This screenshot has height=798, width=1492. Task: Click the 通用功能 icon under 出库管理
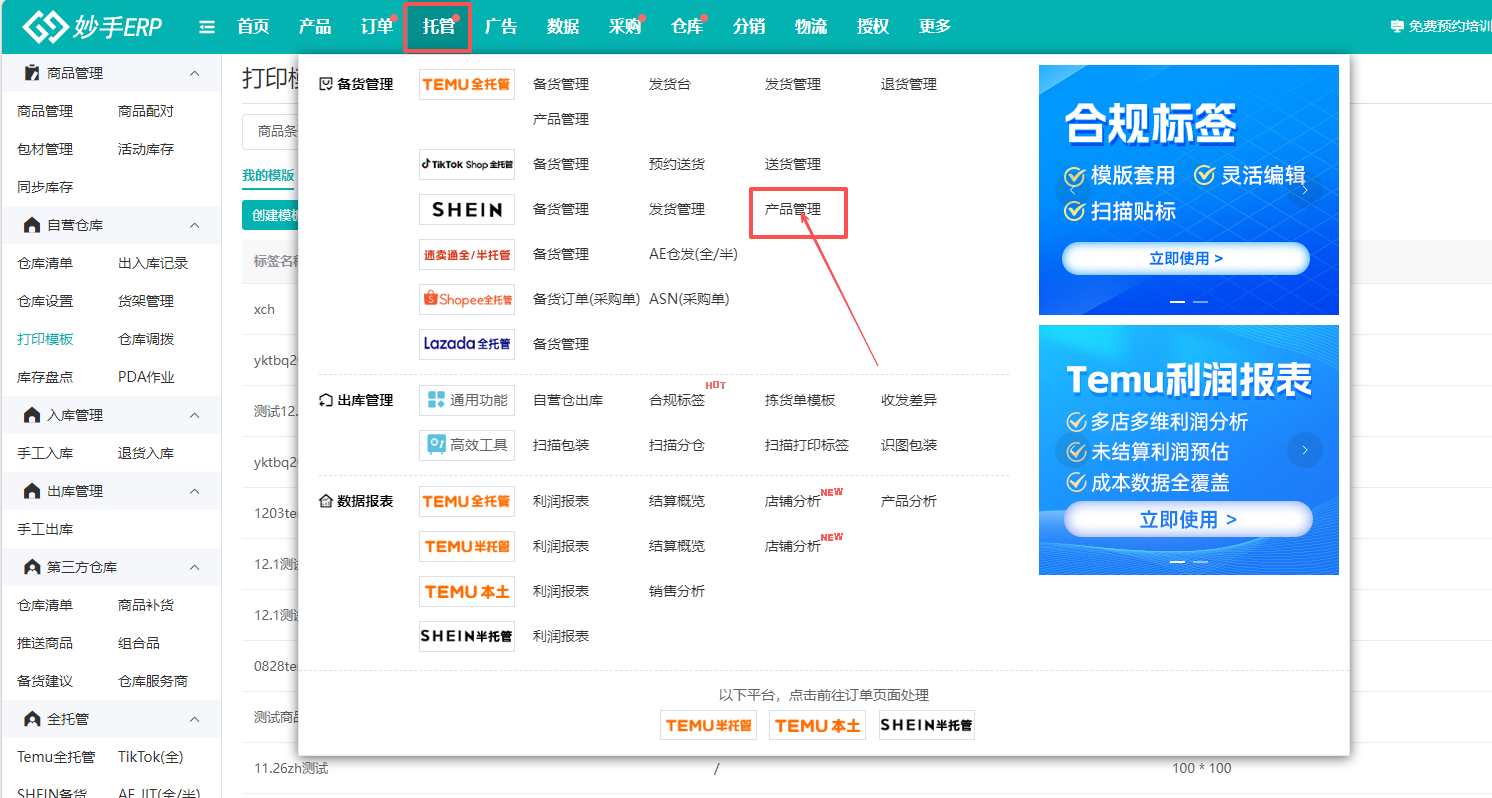(466, 400)
